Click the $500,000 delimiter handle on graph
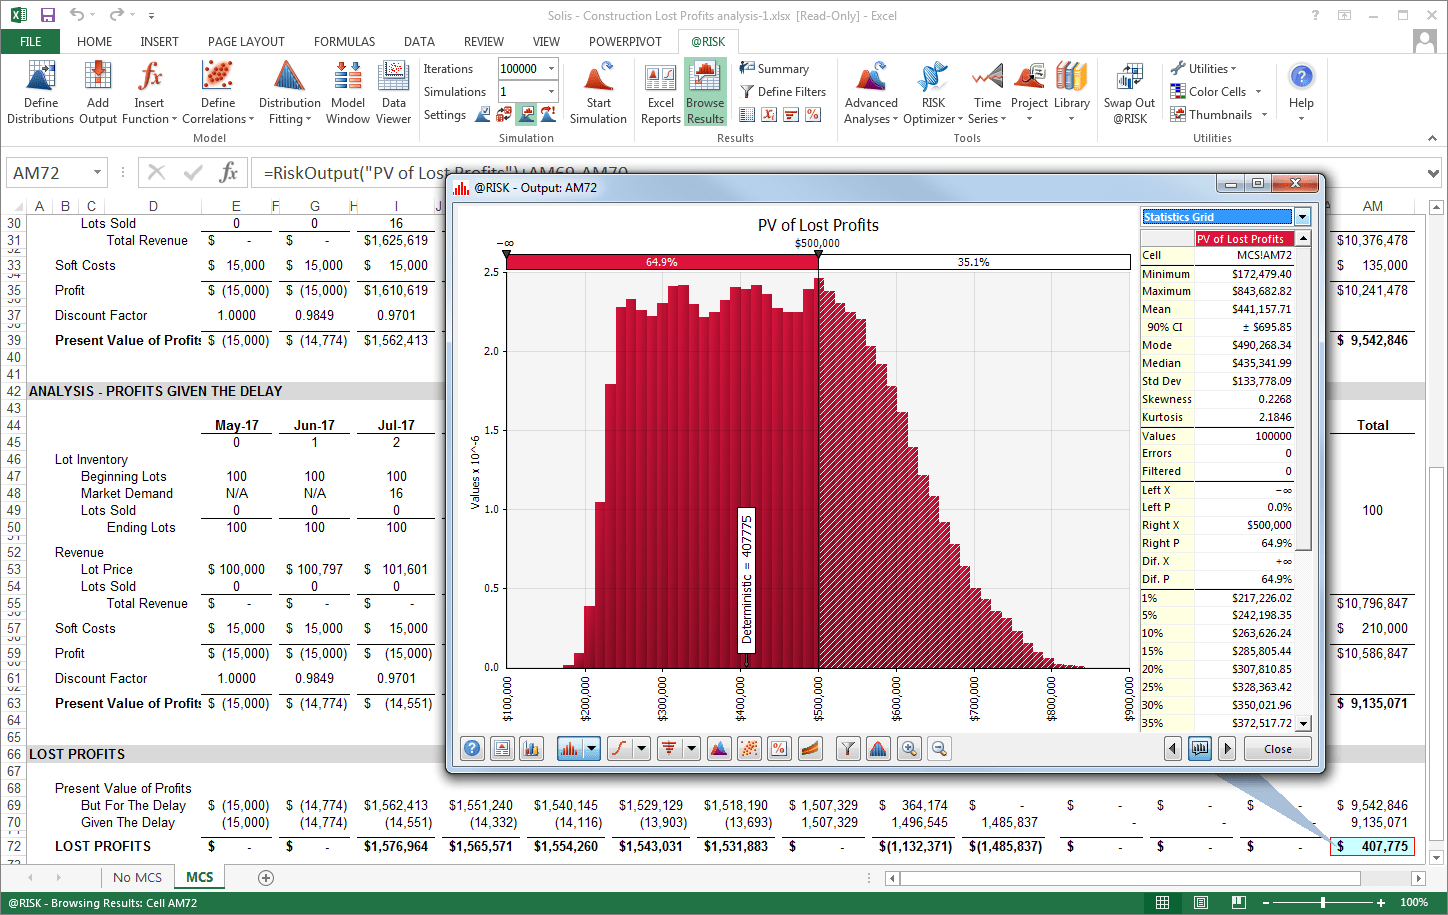This screenshot has width=1448, height=915. point(818,257)
